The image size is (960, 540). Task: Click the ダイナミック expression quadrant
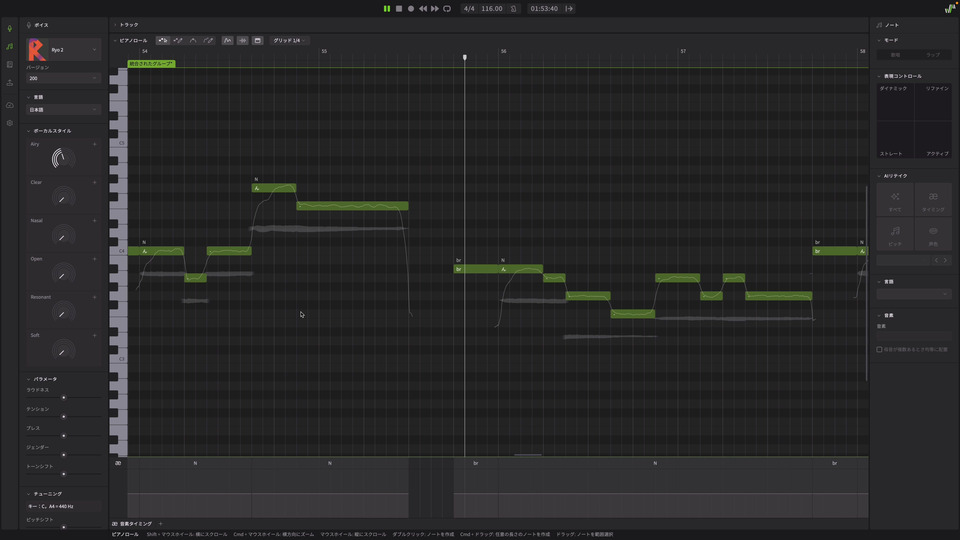click(x=895, y=101)
